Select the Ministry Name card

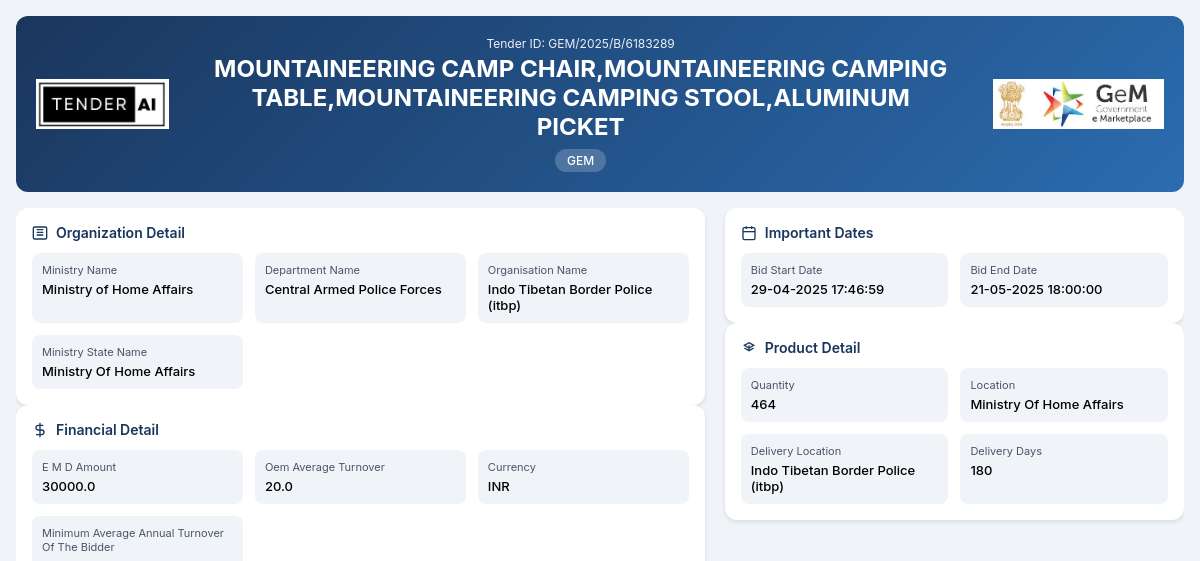137,288
